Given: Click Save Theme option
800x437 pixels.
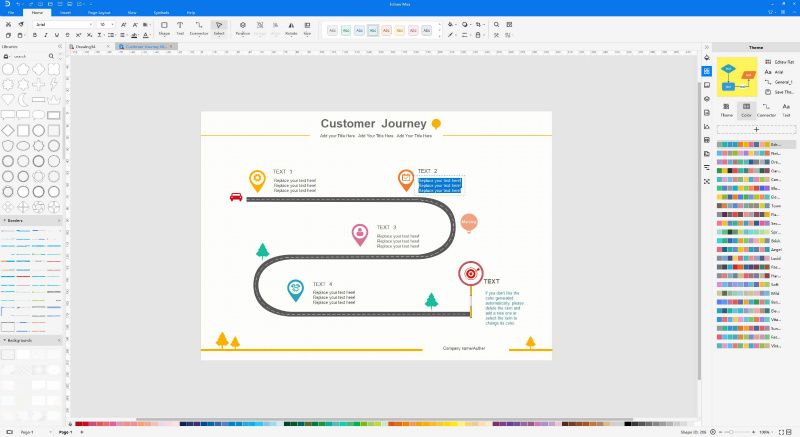Looking at the screenshot, I should coord(780,92).
